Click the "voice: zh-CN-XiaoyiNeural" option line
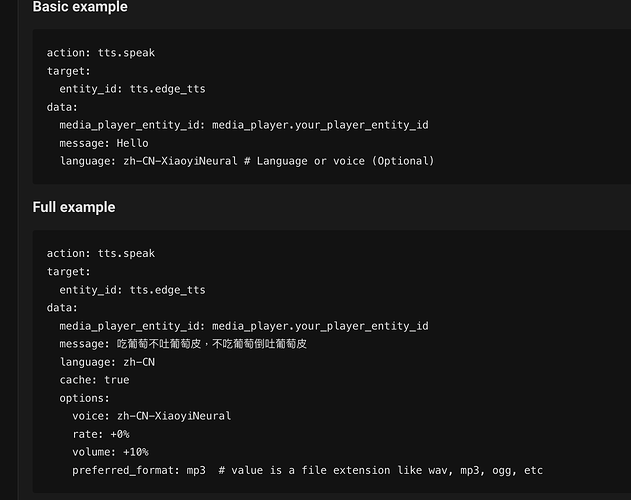 [x=151, y=416]
